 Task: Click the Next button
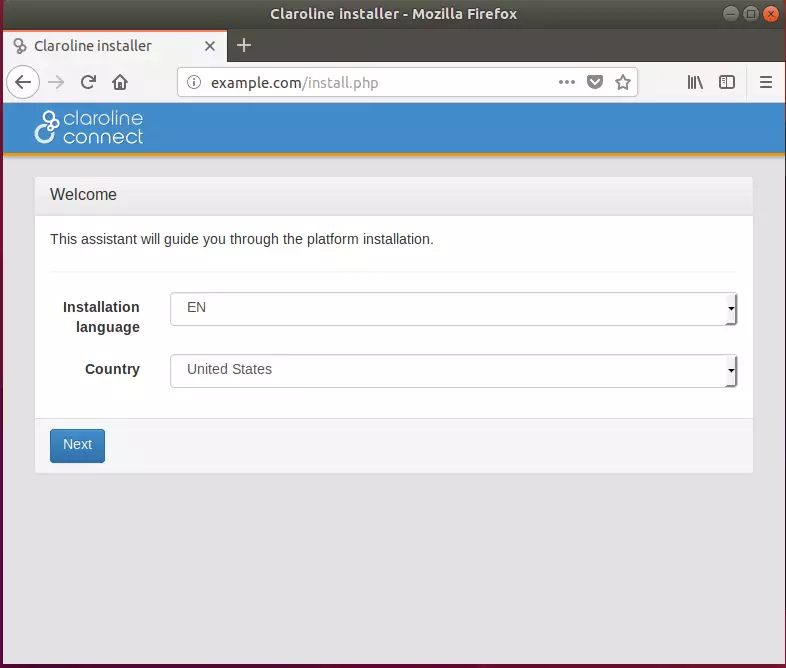point(77,446)
